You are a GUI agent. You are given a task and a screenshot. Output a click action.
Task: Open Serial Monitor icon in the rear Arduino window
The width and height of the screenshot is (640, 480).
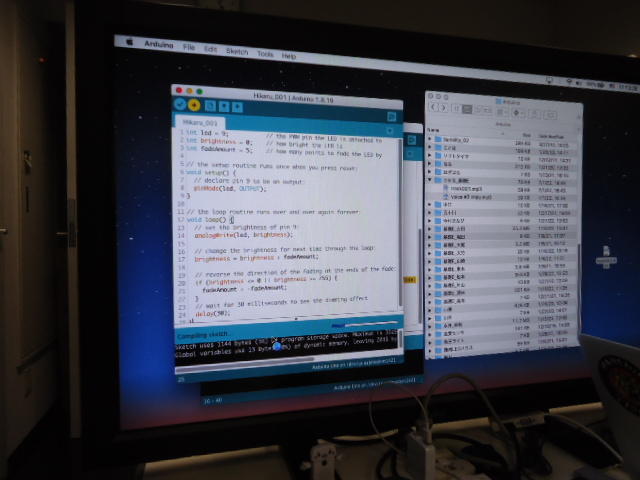coord(411,140)
